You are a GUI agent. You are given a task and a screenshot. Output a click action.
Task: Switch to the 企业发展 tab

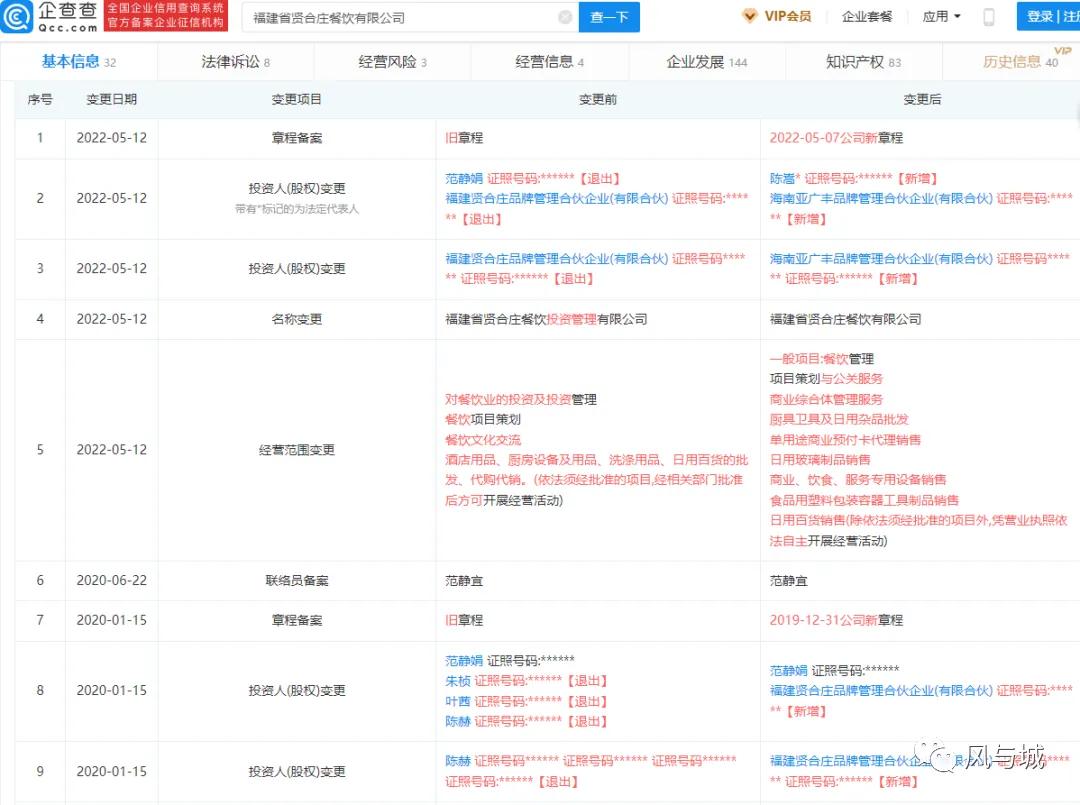(x=707, y=62)
